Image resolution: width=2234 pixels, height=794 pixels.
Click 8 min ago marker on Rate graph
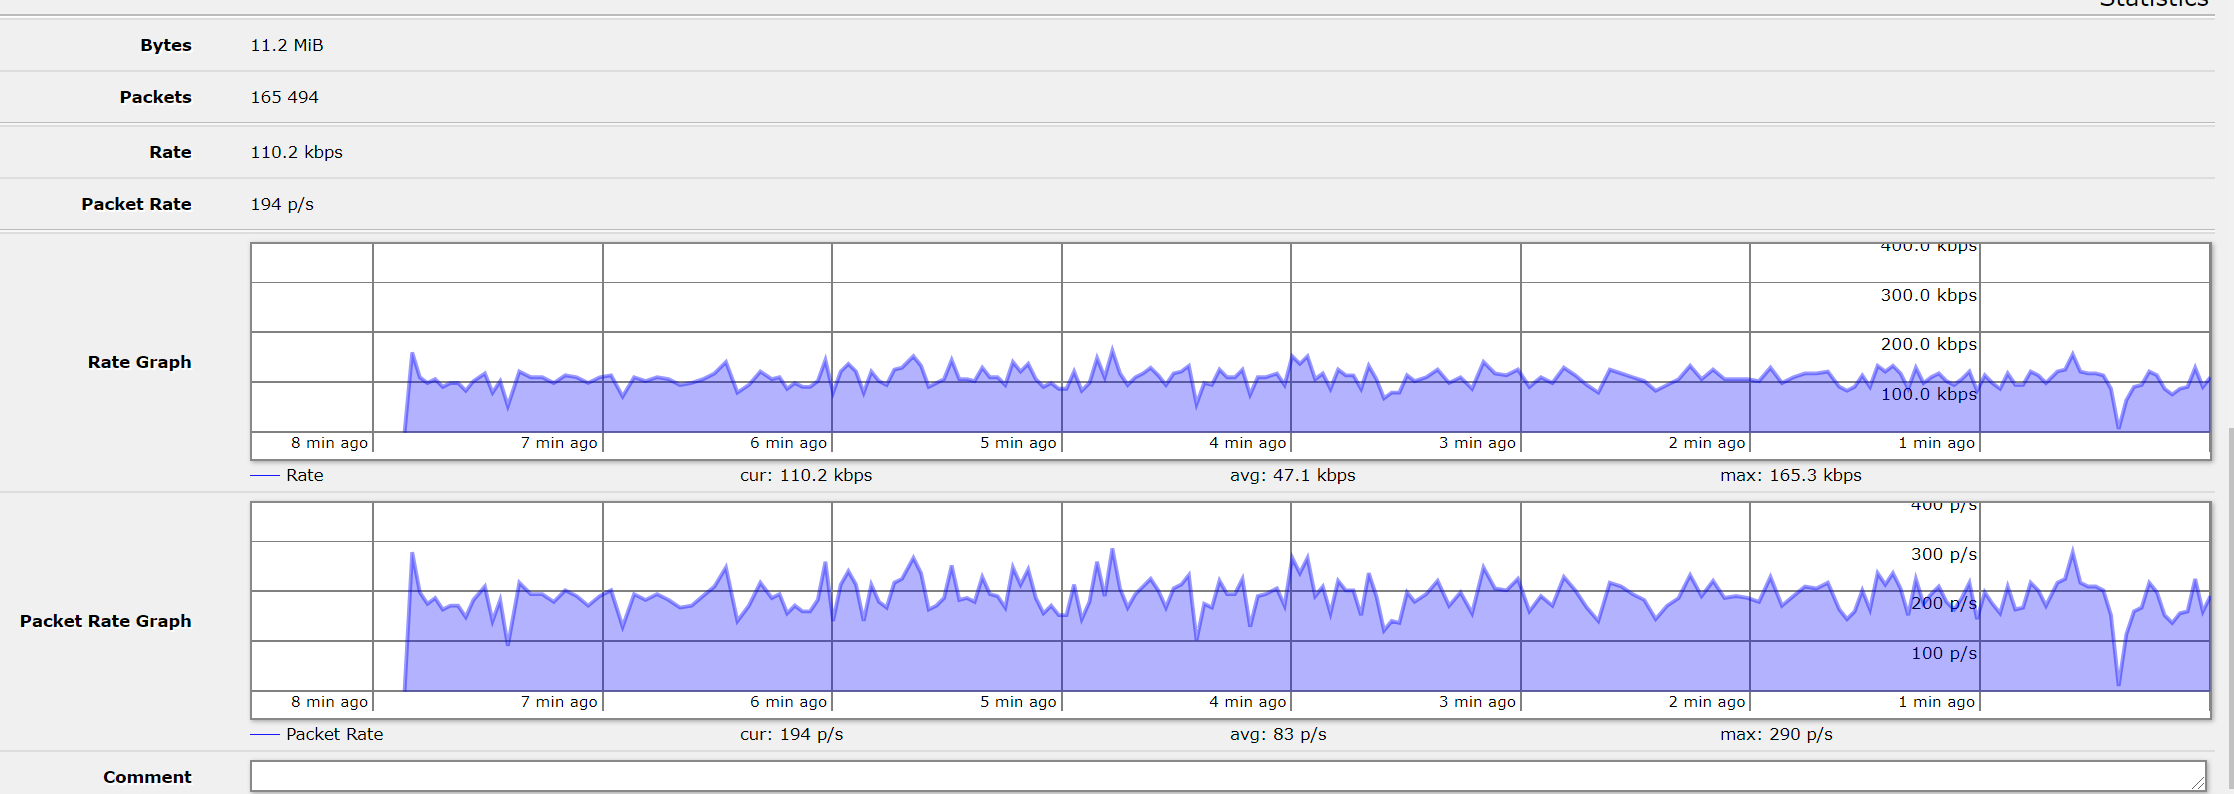tap(329, 443)
